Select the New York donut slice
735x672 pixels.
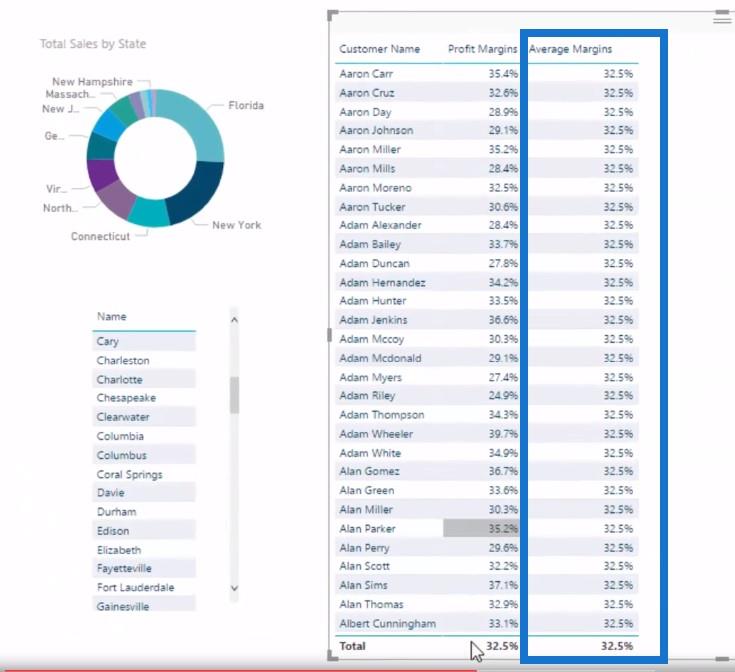(199, 192)
